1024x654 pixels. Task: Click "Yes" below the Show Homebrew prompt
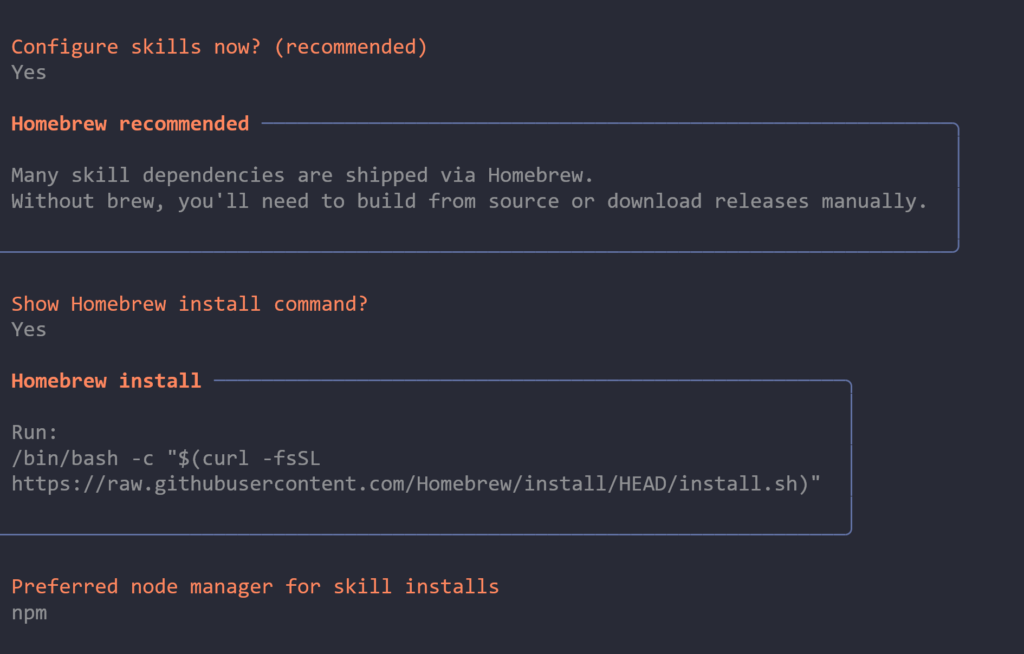pyautogui.click(x=29, y=329)
